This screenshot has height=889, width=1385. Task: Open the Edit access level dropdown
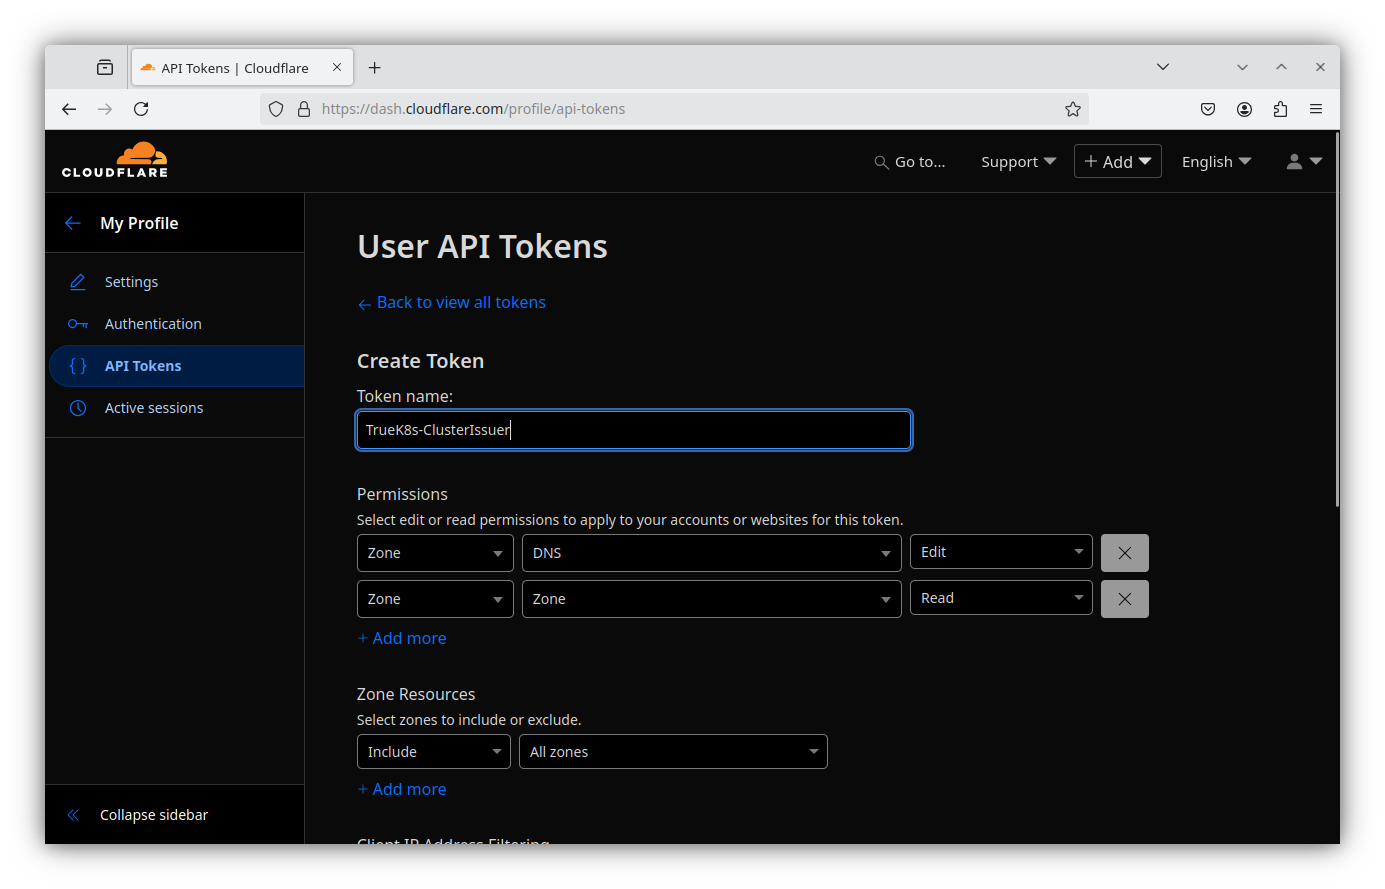tap(1000, 552)
